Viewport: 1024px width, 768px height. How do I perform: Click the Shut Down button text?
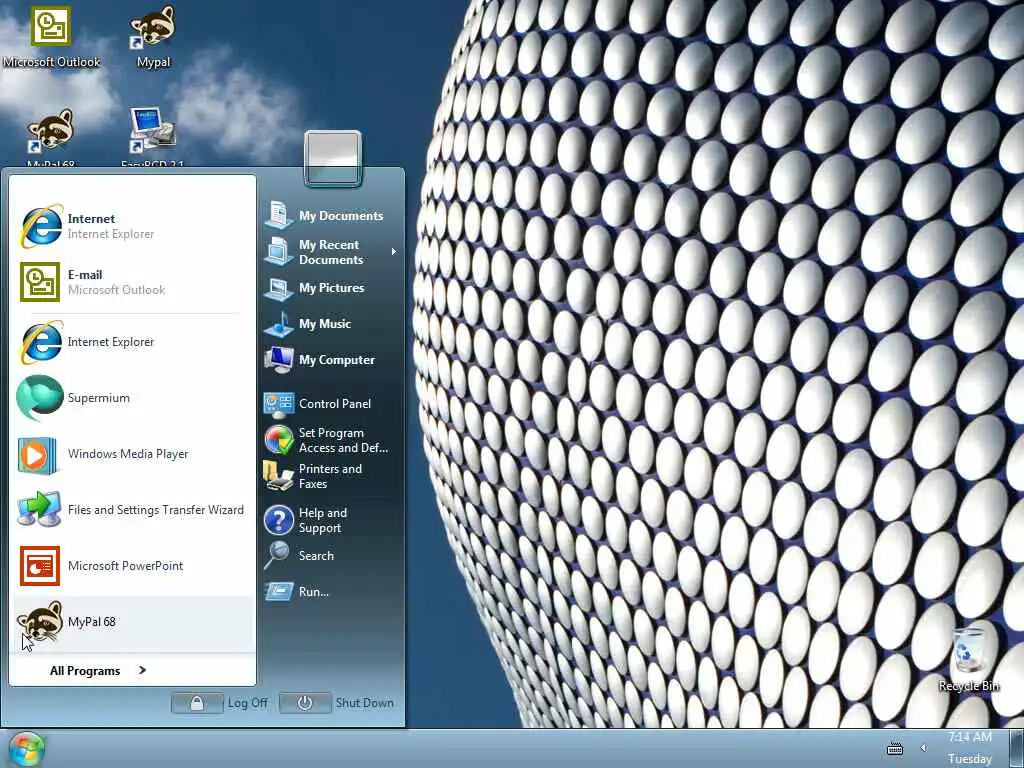(364, 703)
